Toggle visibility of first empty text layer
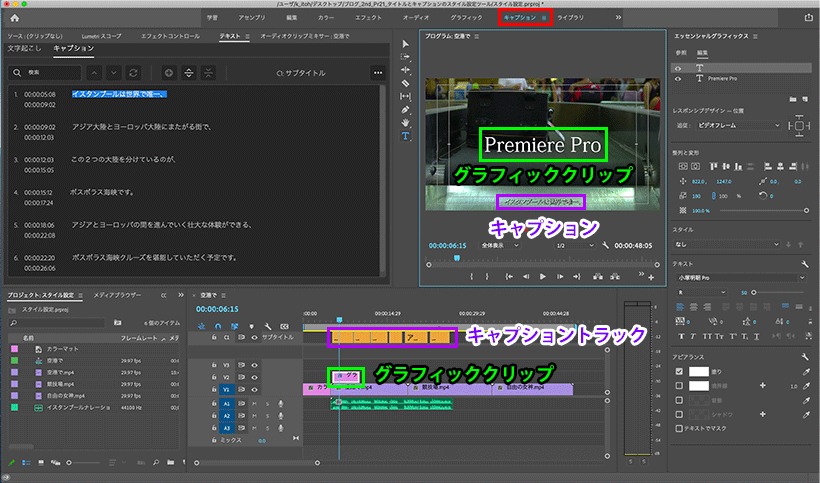This screenshot has width=820, height=483. (x=678, y=68)
